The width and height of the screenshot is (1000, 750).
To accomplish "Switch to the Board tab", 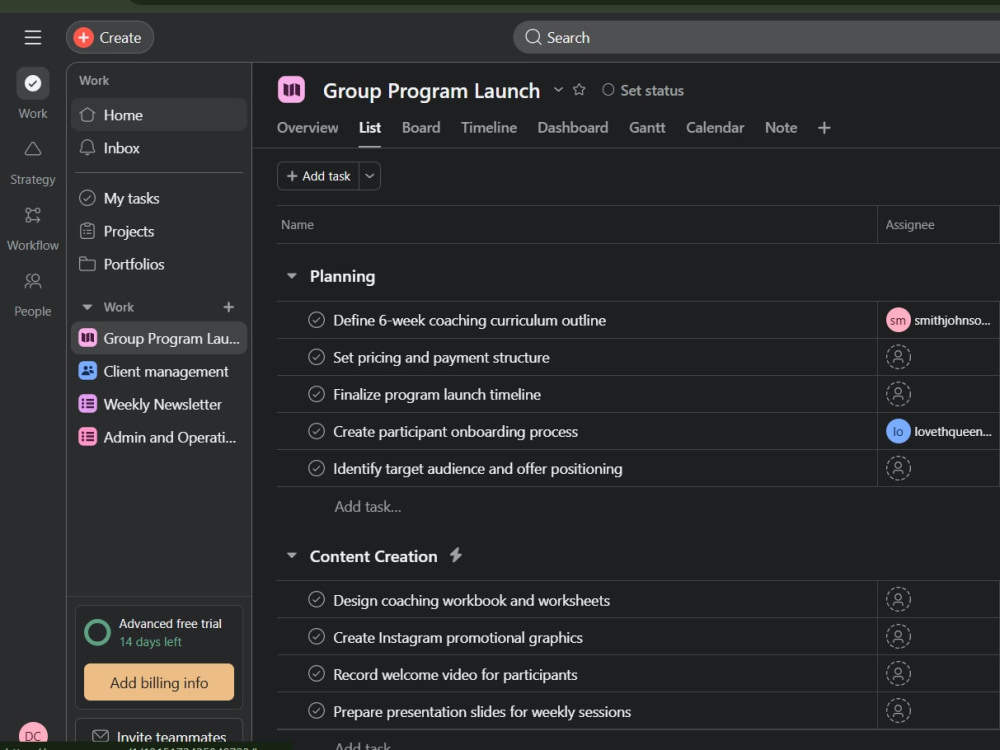I will (421, 128).
